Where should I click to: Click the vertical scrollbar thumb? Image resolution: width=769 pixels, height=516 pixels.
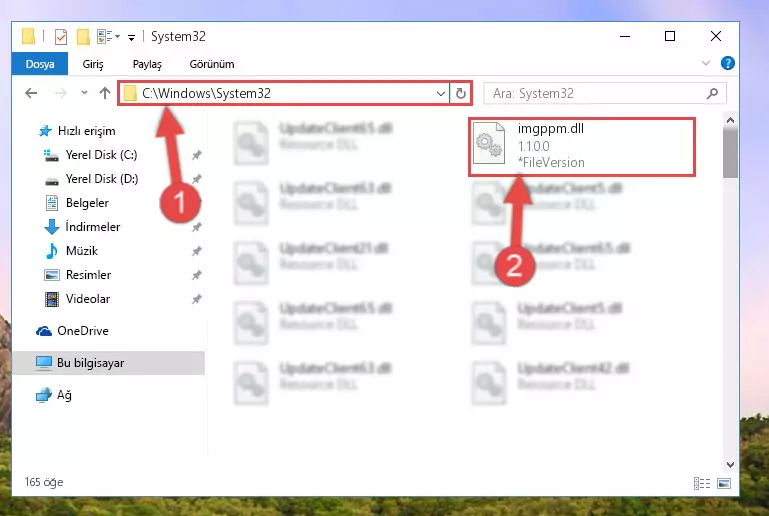coord(730,154)
